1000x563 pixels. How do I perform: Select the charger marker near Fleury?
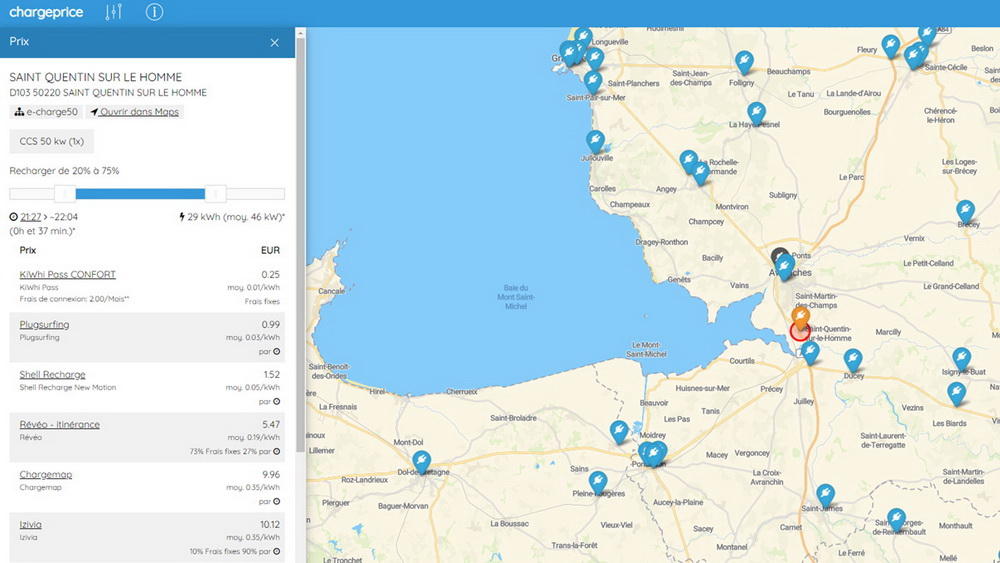pos(890,46)
